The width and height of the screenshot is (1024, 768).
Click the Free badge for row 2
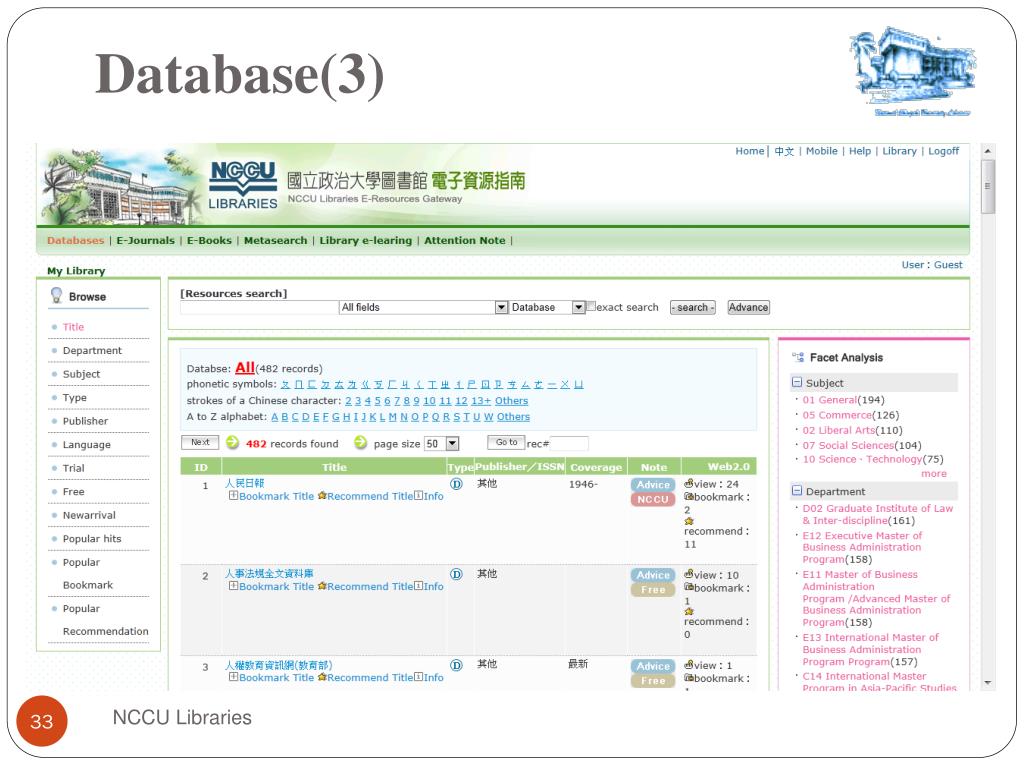(653, 590)
